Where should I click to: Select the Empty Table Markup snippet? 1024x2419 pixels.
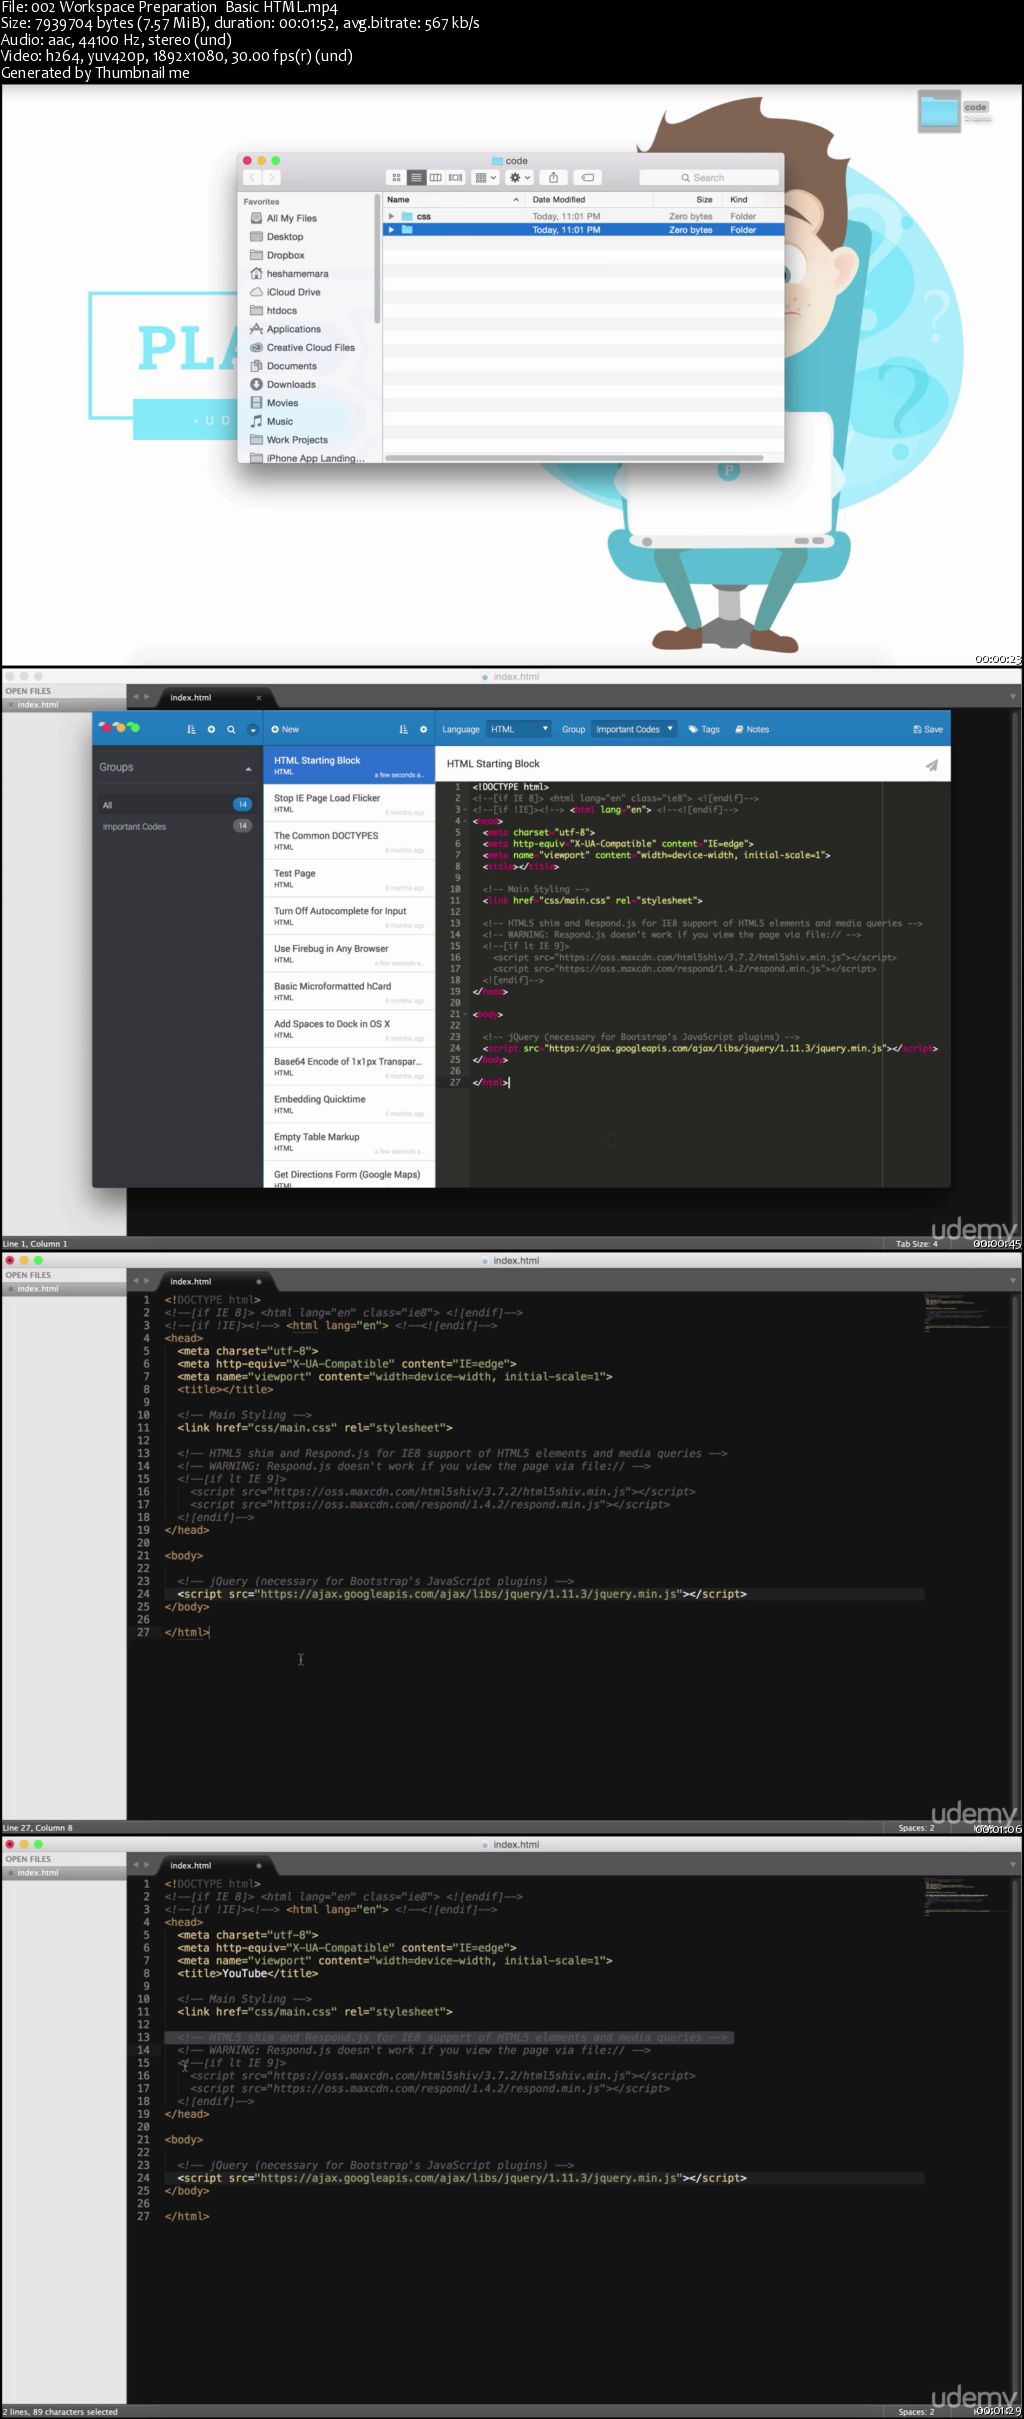coord(349,1142)
